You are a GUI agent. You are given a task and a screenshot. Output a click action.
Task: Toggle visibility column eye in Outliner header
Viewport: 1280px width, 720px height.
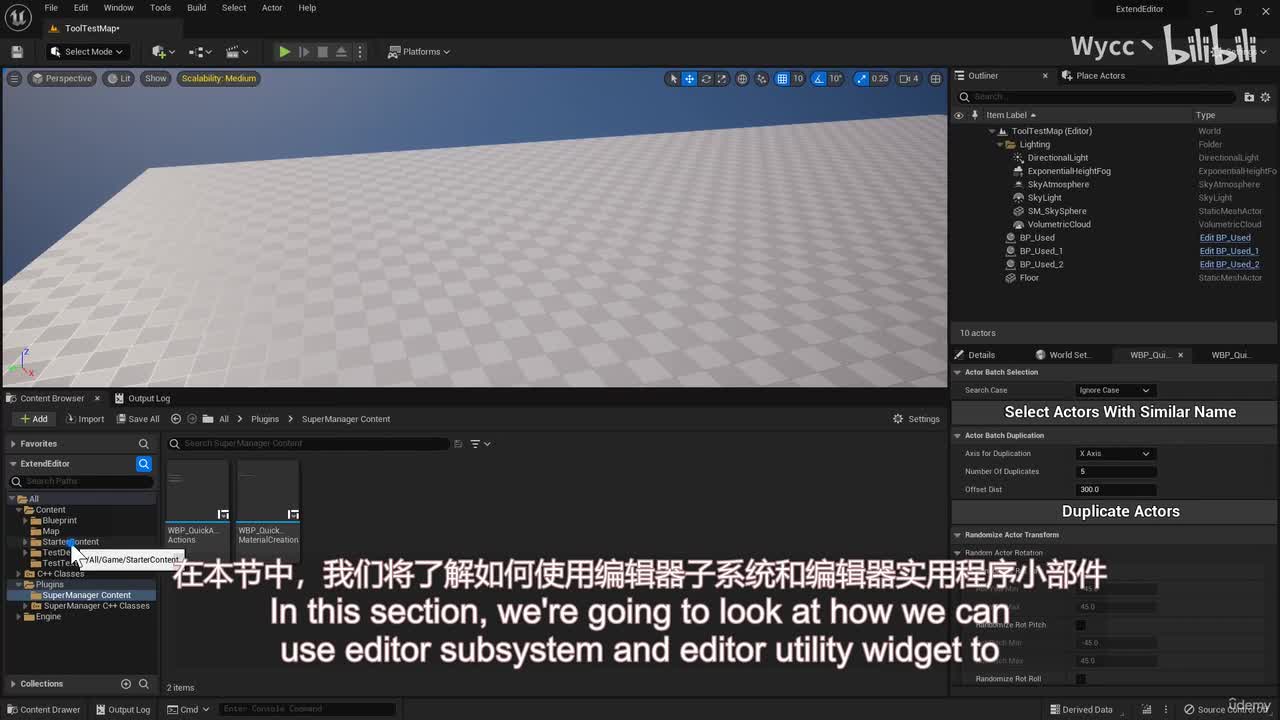pos(958,115)
